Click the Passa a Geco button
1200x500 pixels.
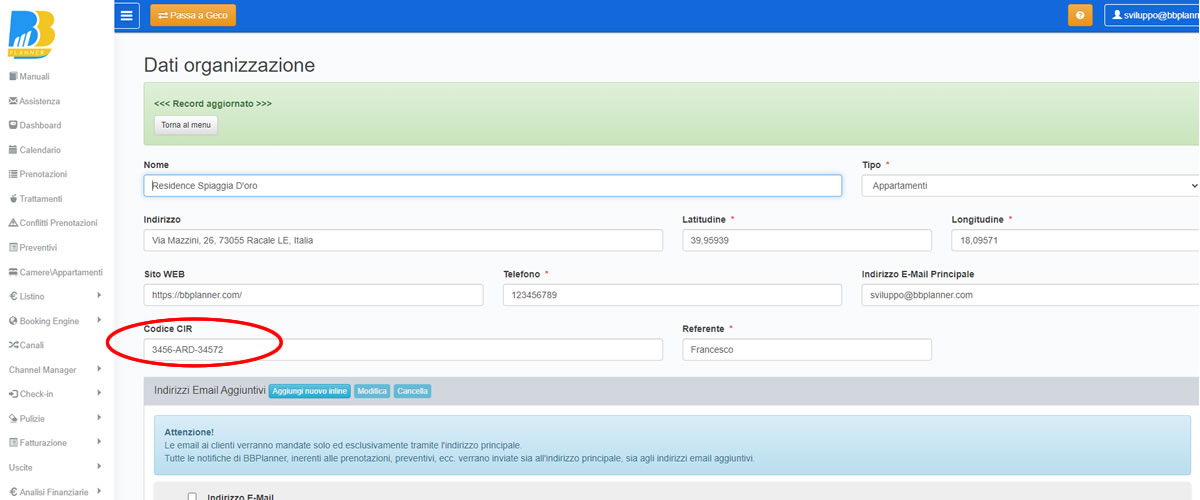pyautogui.click(x=193, y=16)
